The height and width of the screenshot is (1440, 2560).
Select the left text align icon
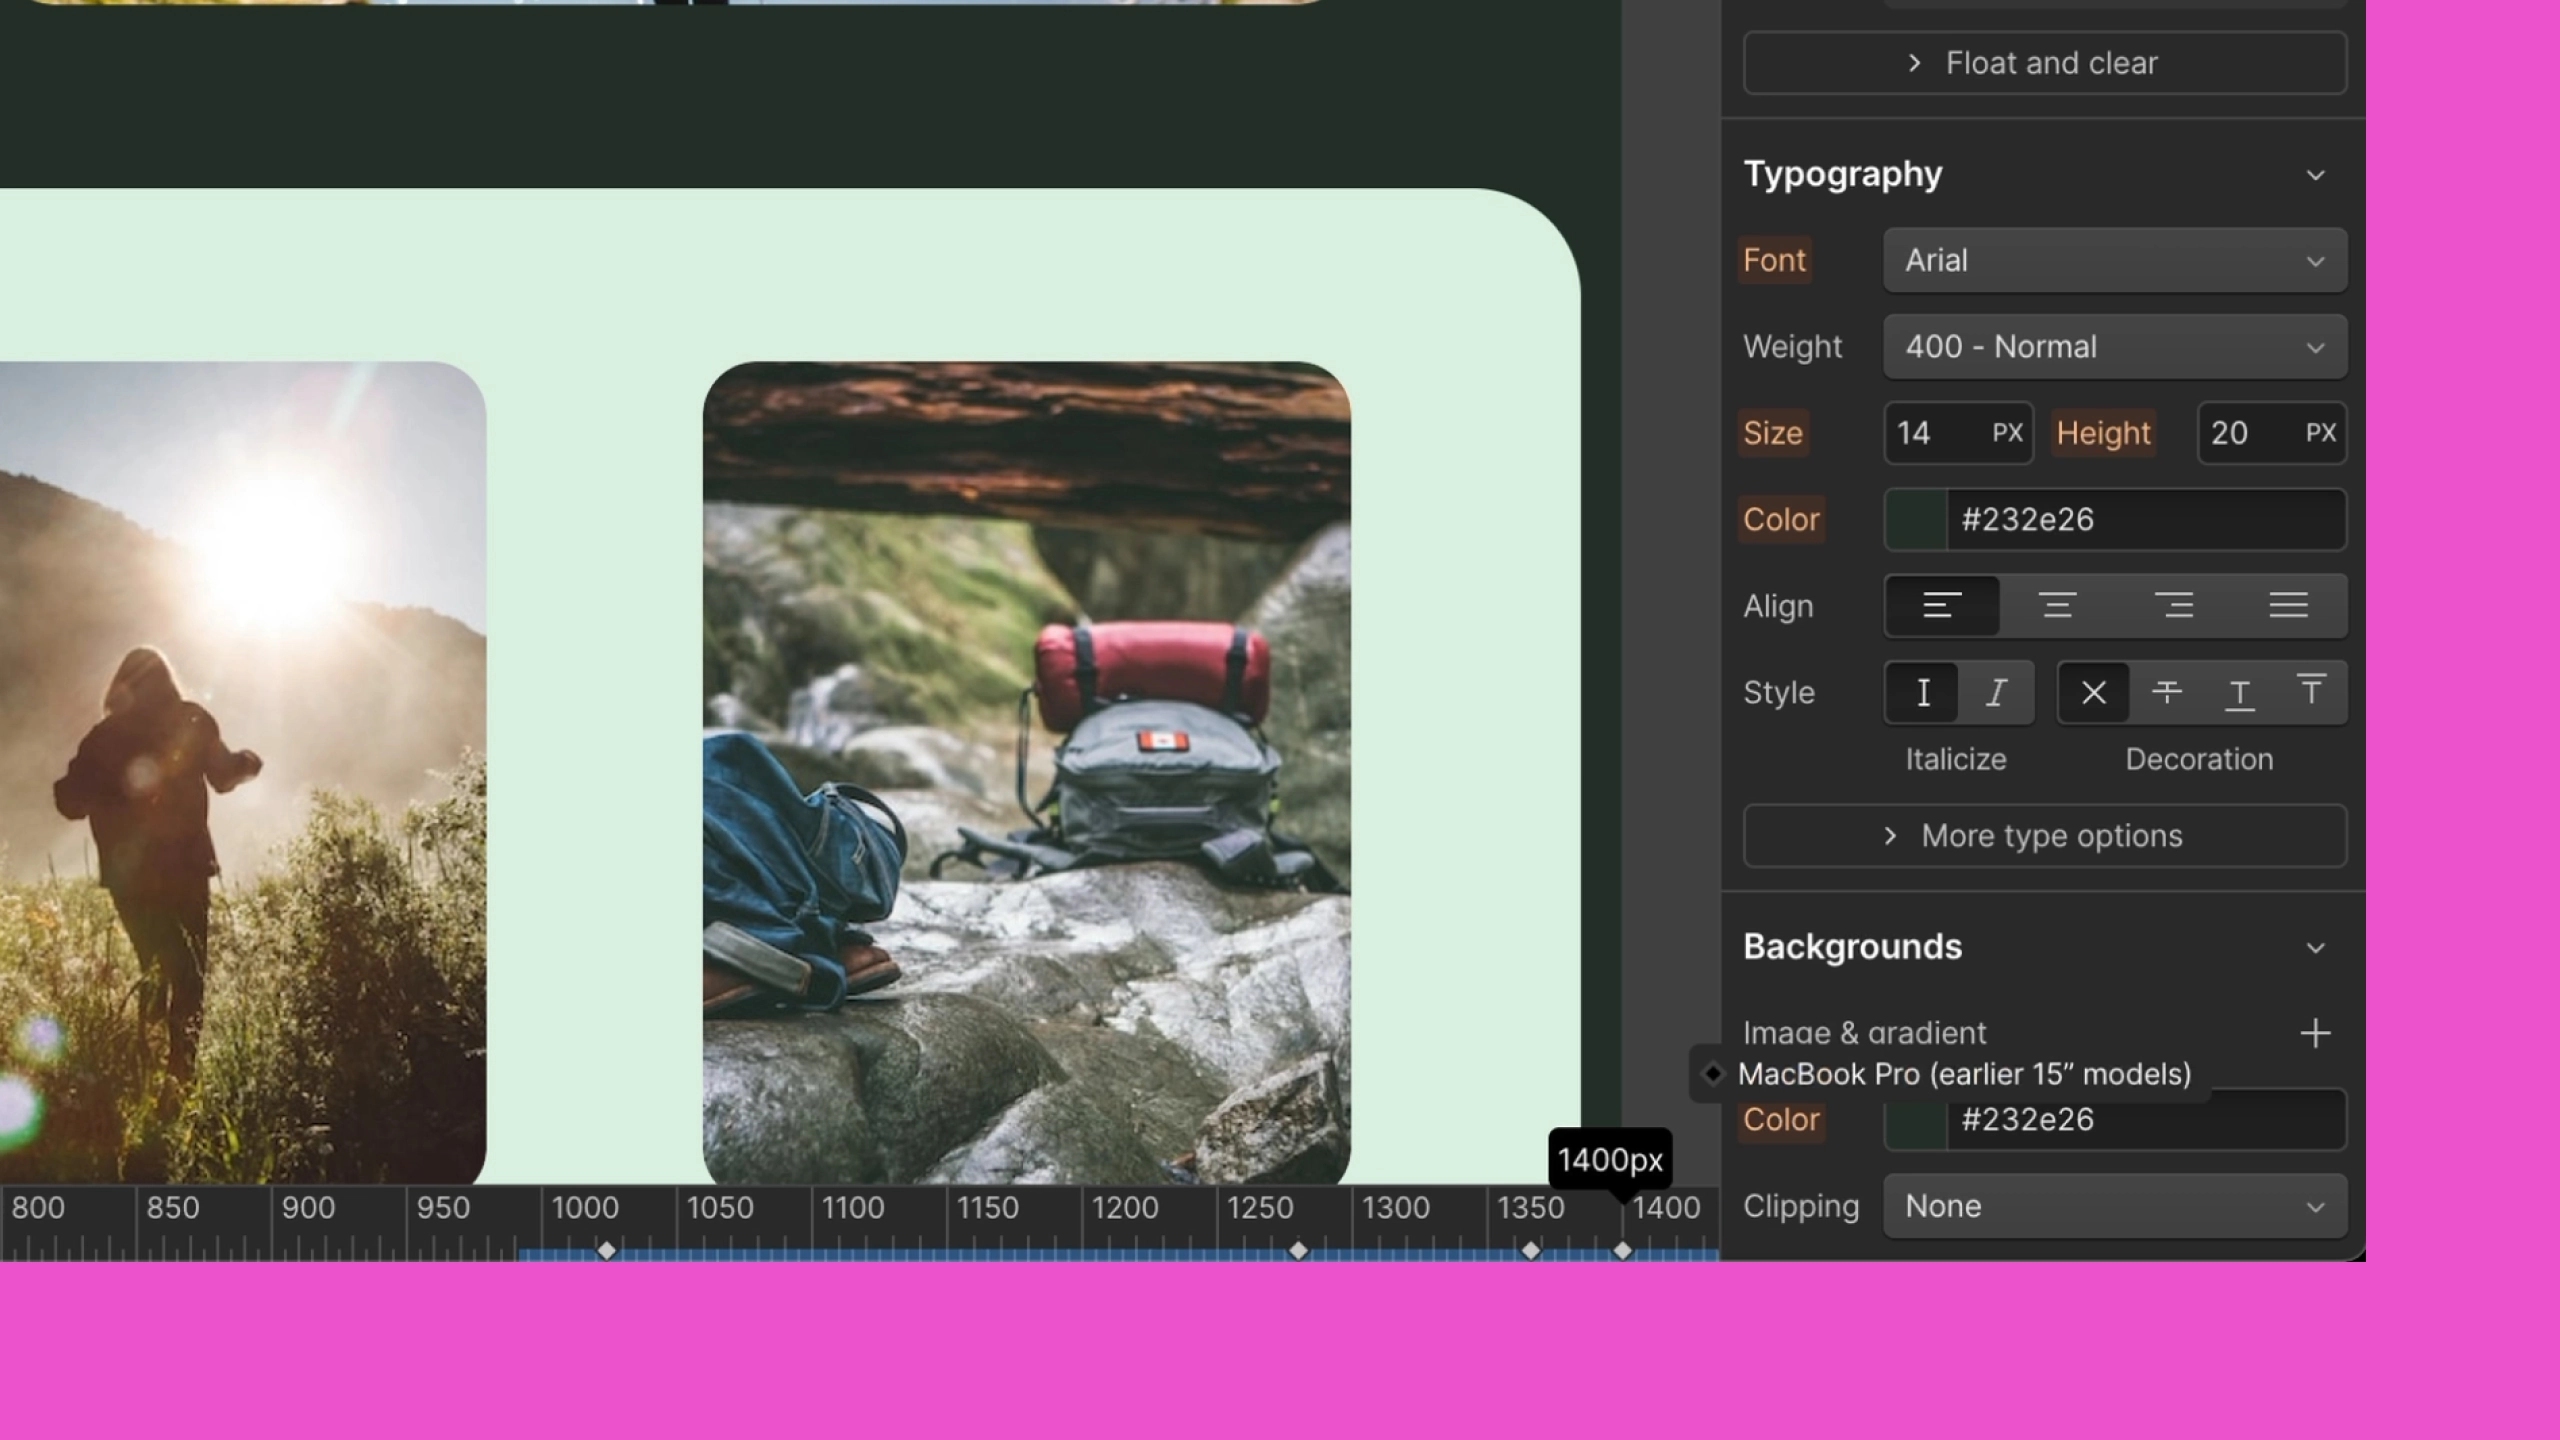1941,605
